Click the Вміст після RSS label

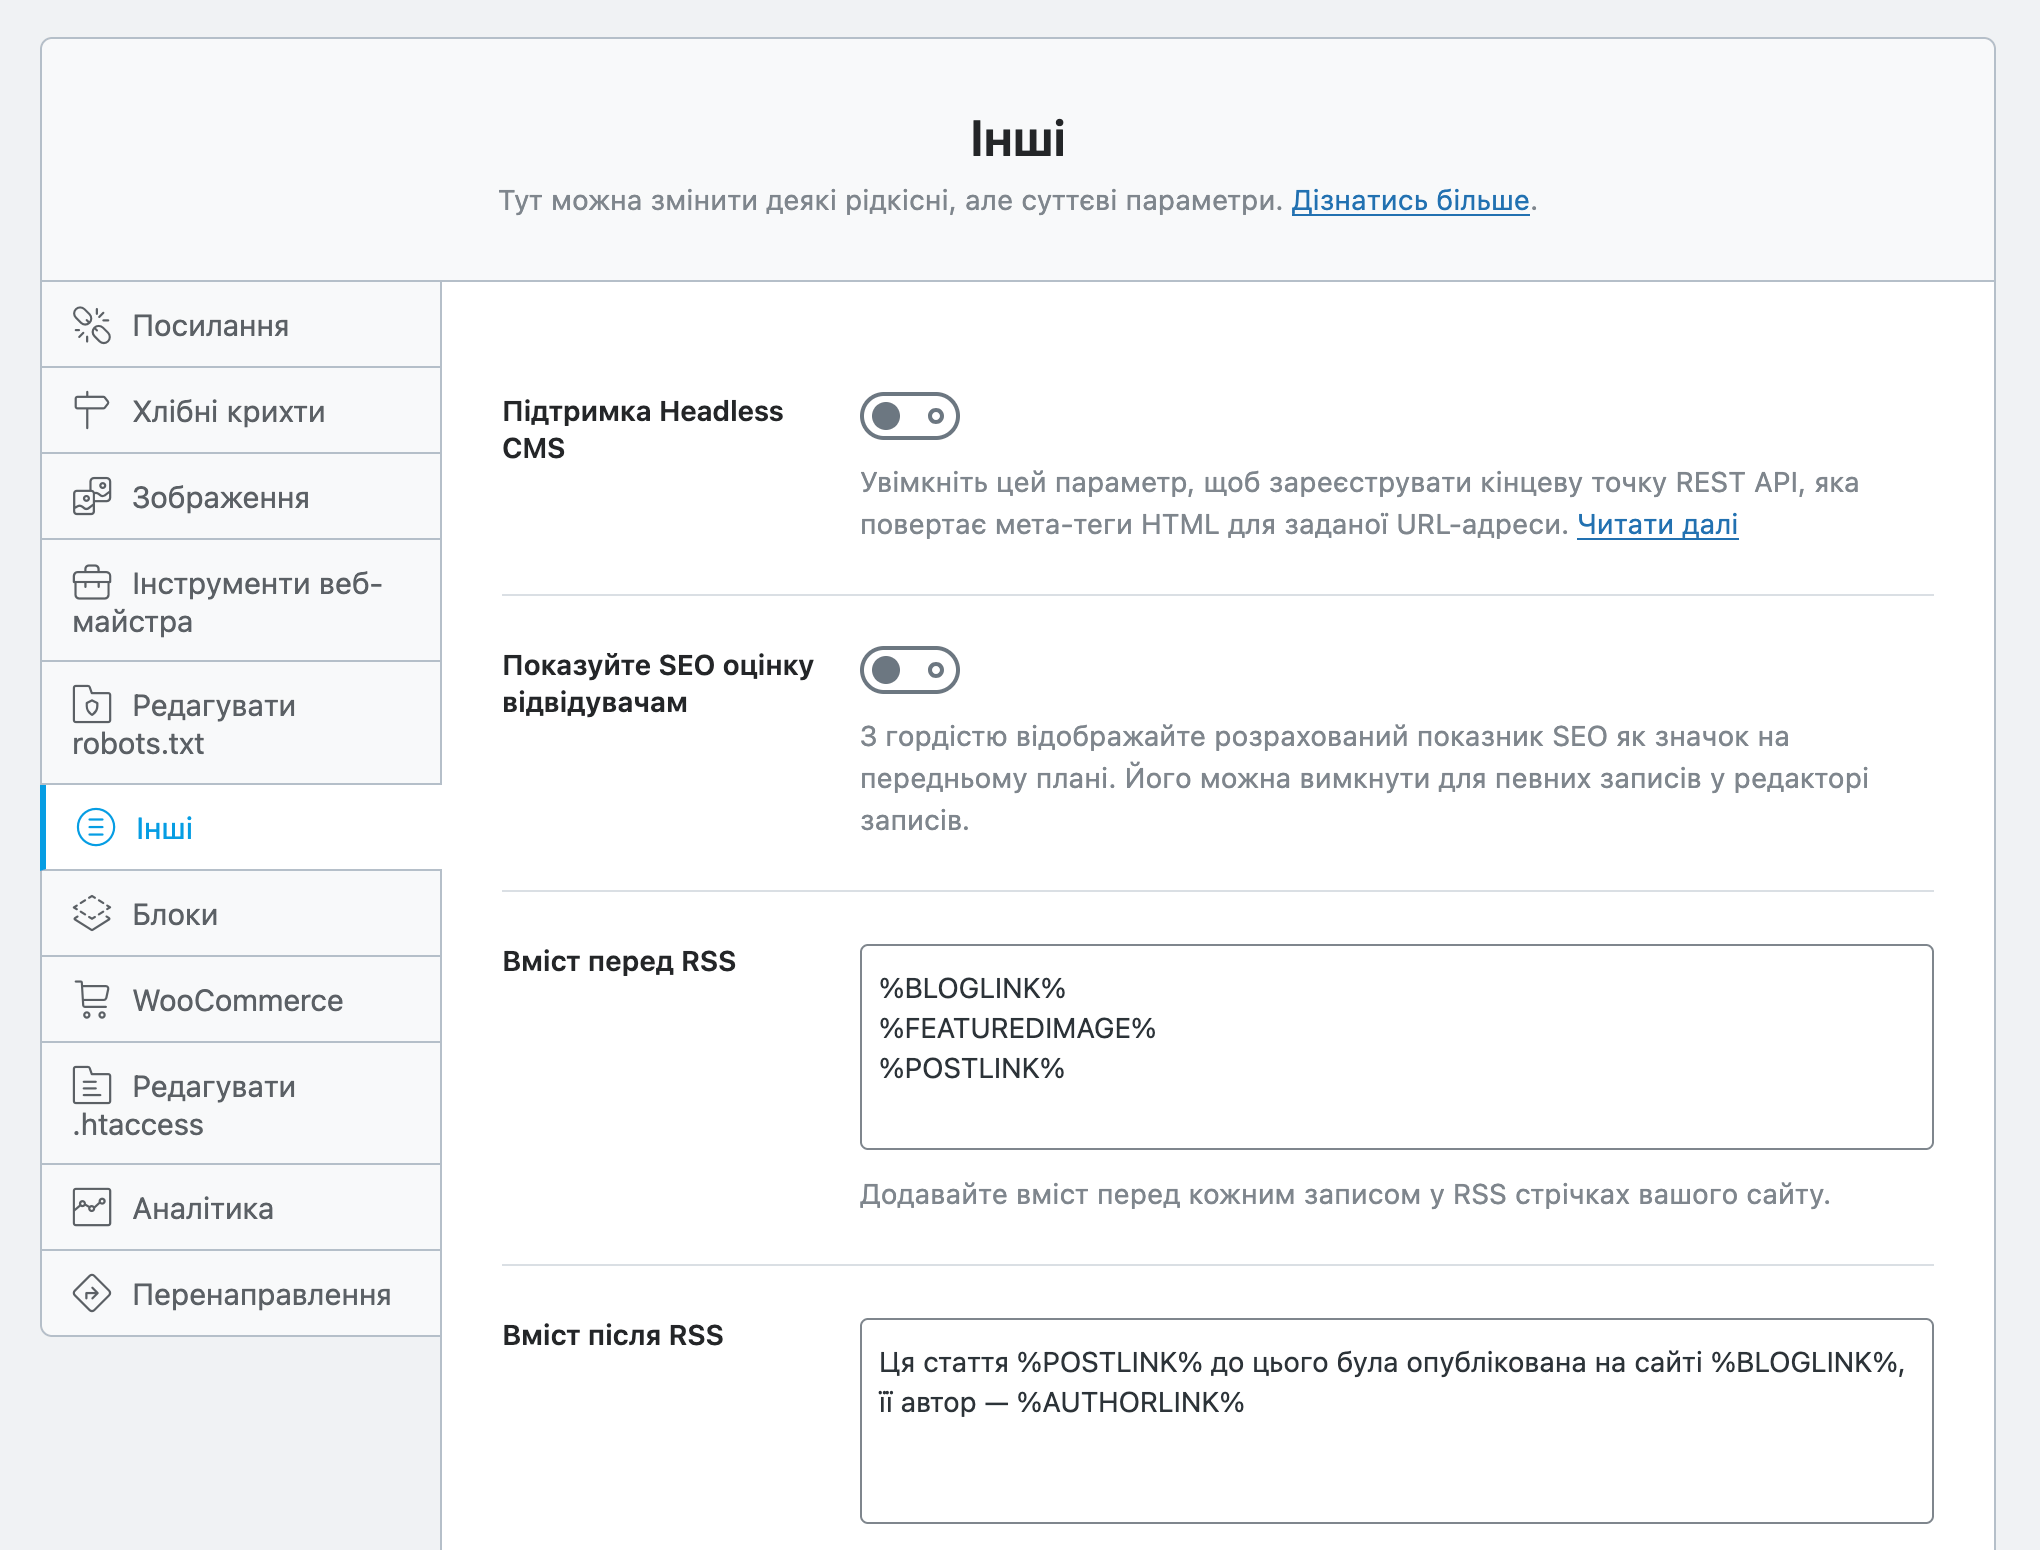click(612, 1336)
